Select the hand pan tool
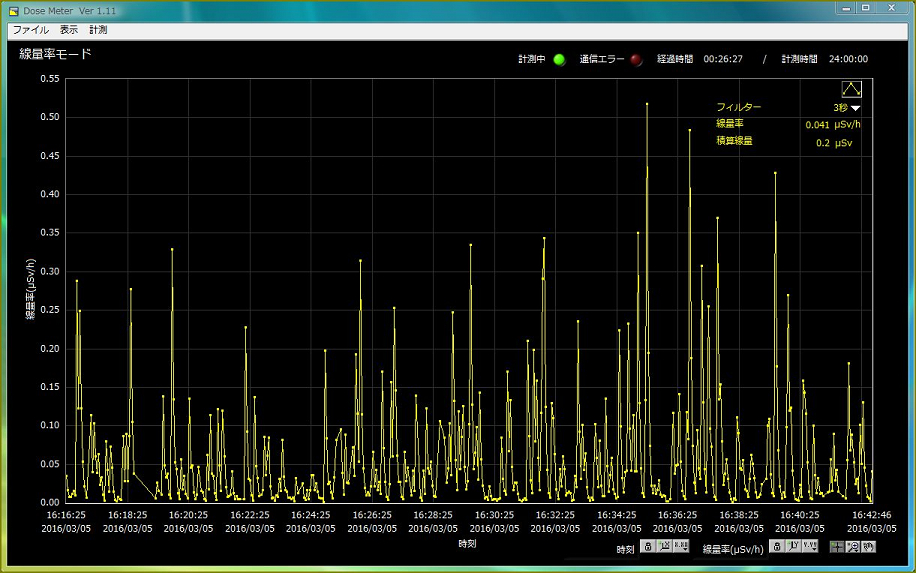916x573 pixels. (868, 546)
